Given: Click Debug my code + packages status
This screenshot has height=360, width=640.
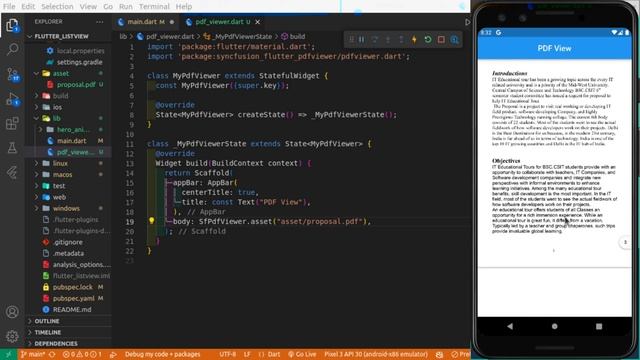Looking at the screenshot, I should (x=162, y=354).
